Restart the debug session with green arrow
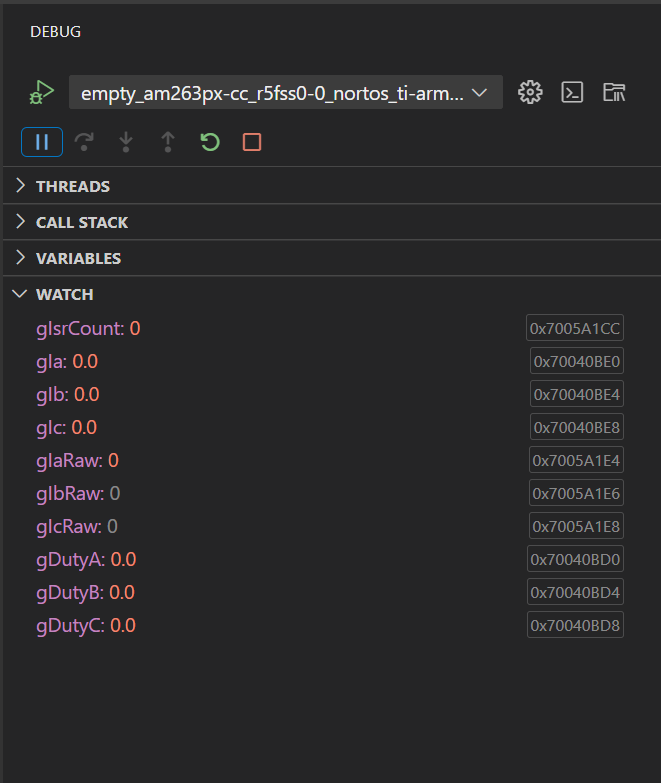This screenshot has height=783, width=661. [210, 142]
